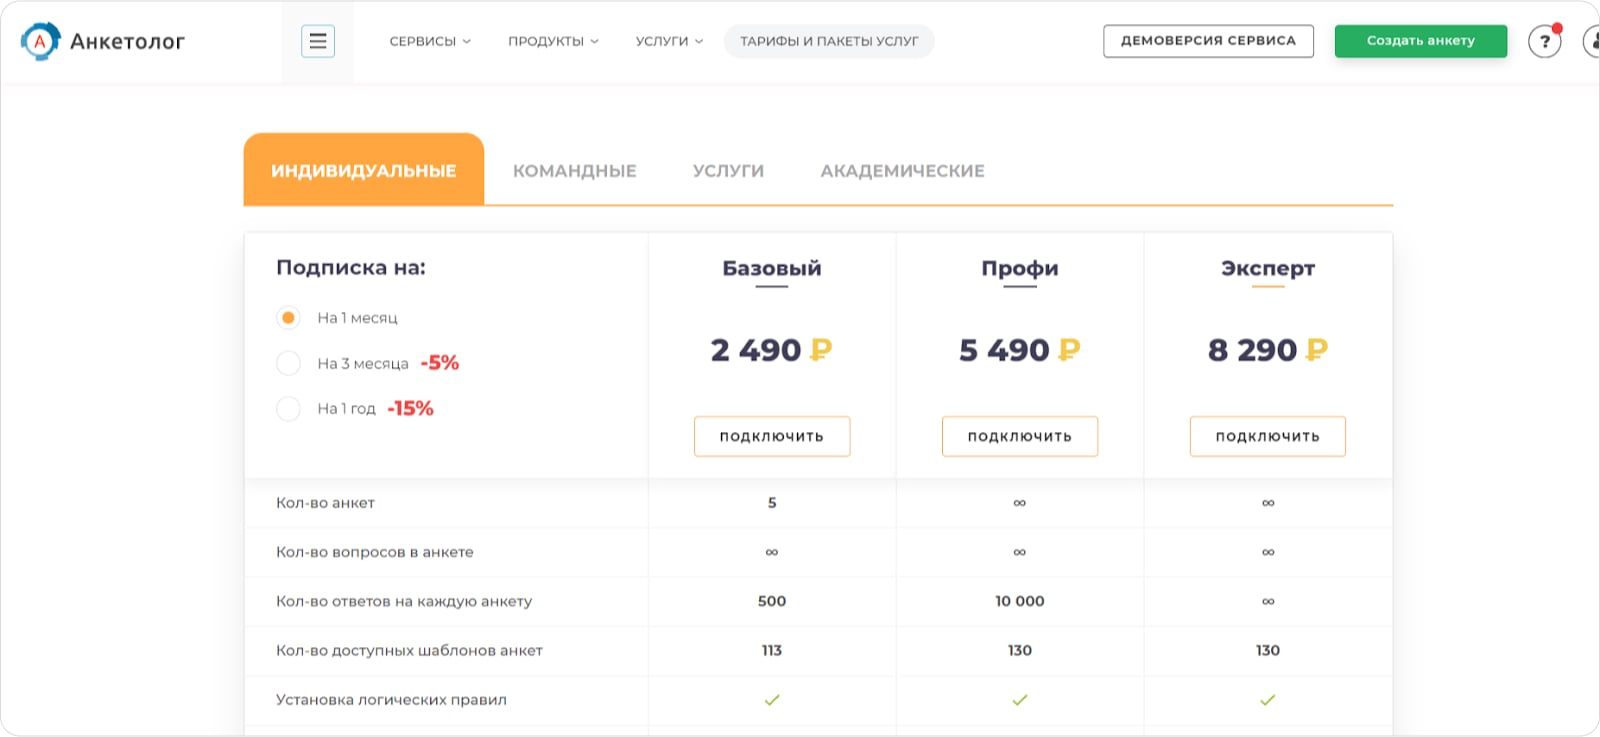The image size is (1600, 737).
Task: Expand the УСЛУГИ dropdown in top navigation
Action: [667, 41]
